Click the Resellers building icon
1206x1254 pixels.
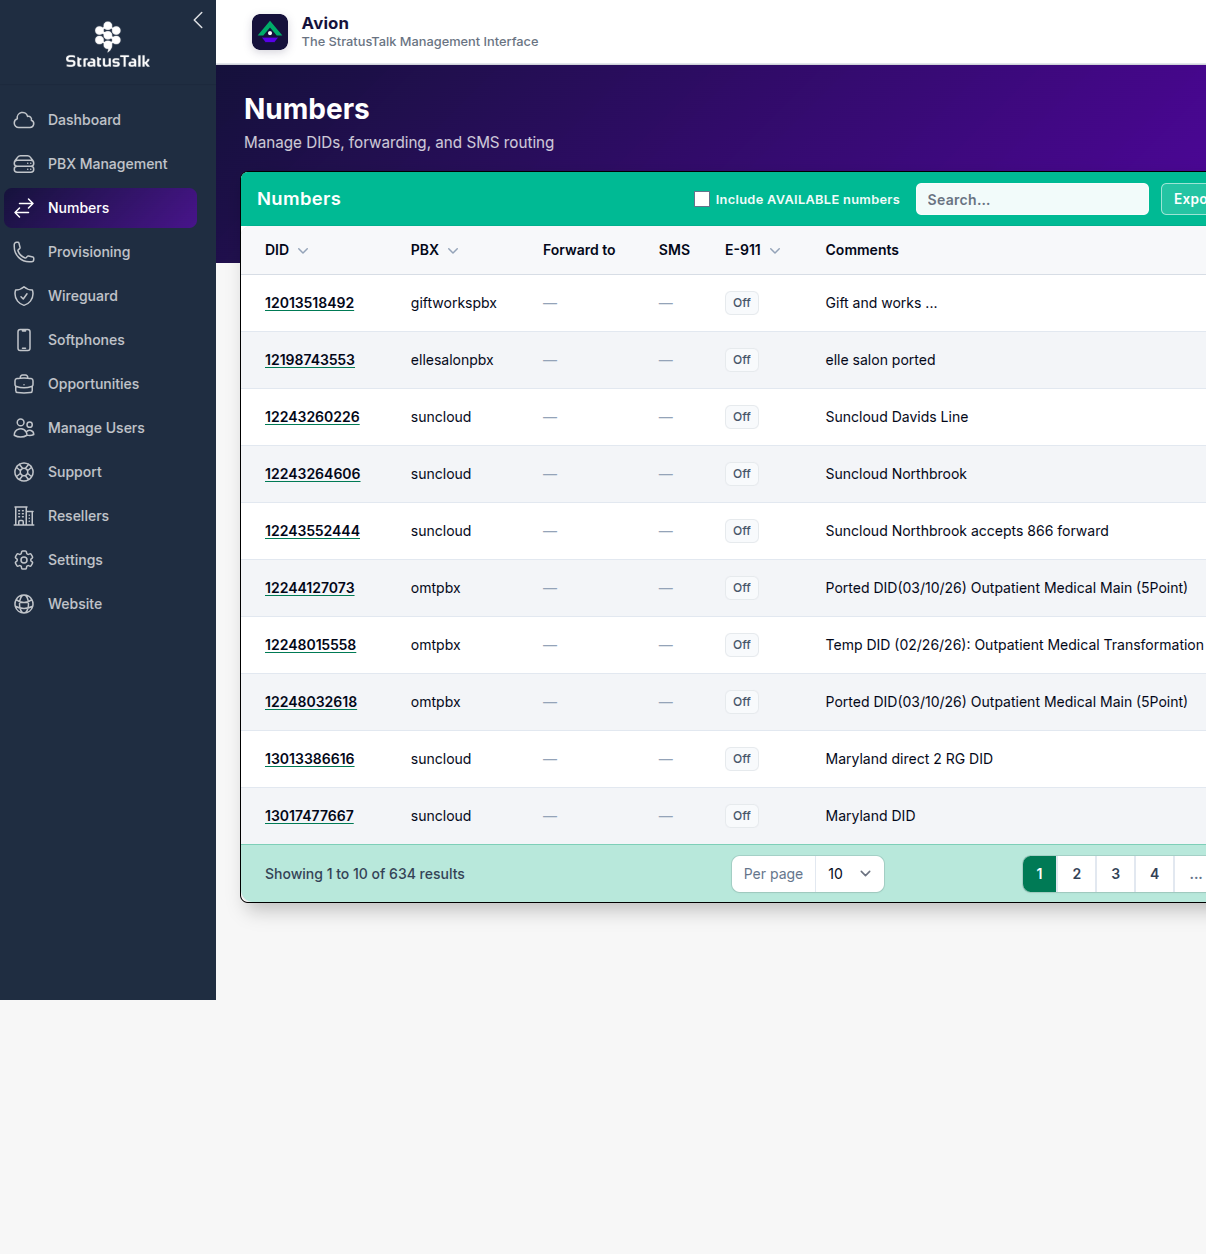[24, 516]
